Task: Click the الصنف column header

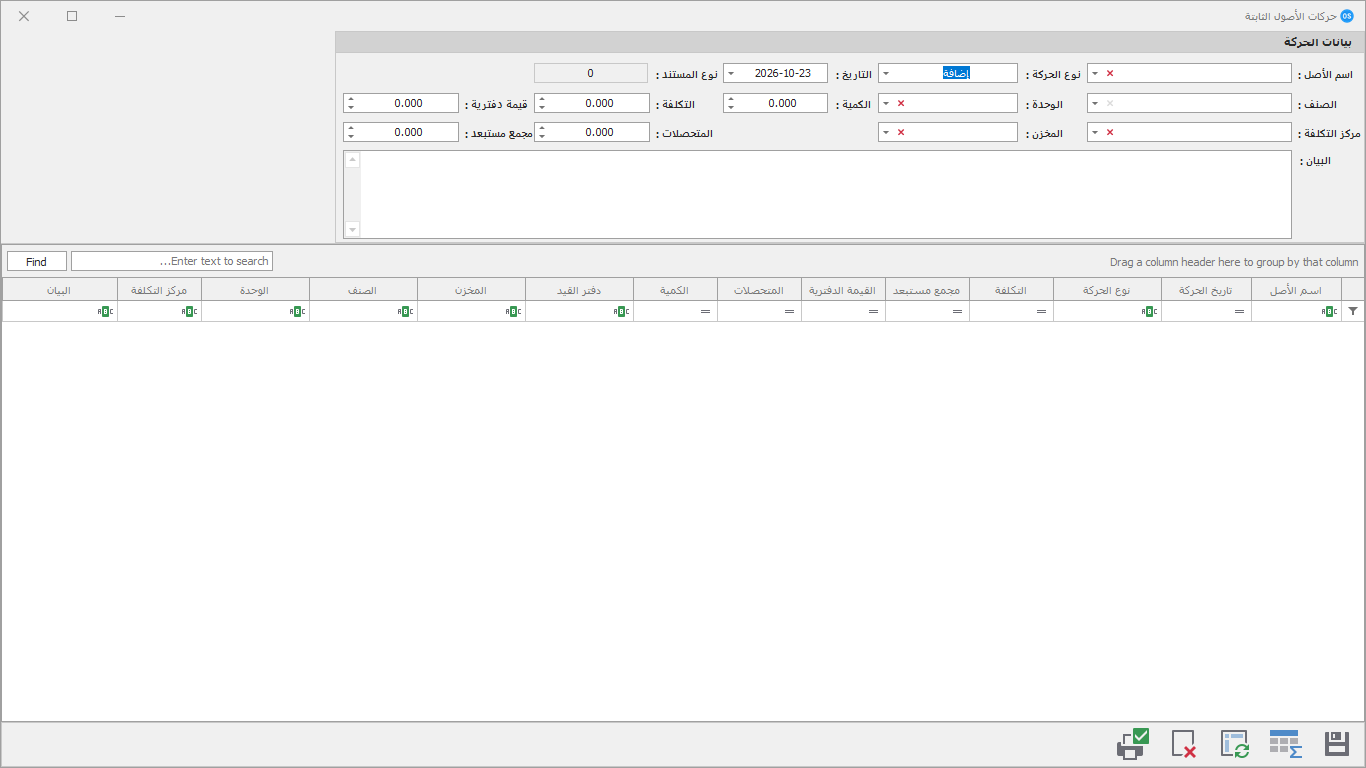Action: (x=364, y=290)
